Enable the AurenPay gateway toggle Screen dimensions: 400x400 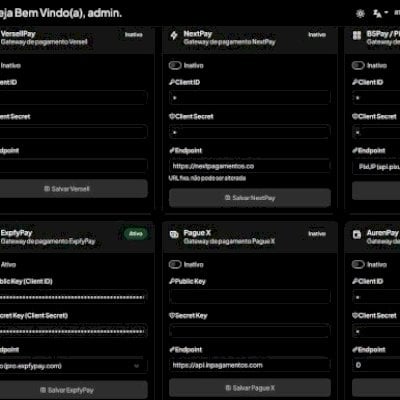click(358, 265)
